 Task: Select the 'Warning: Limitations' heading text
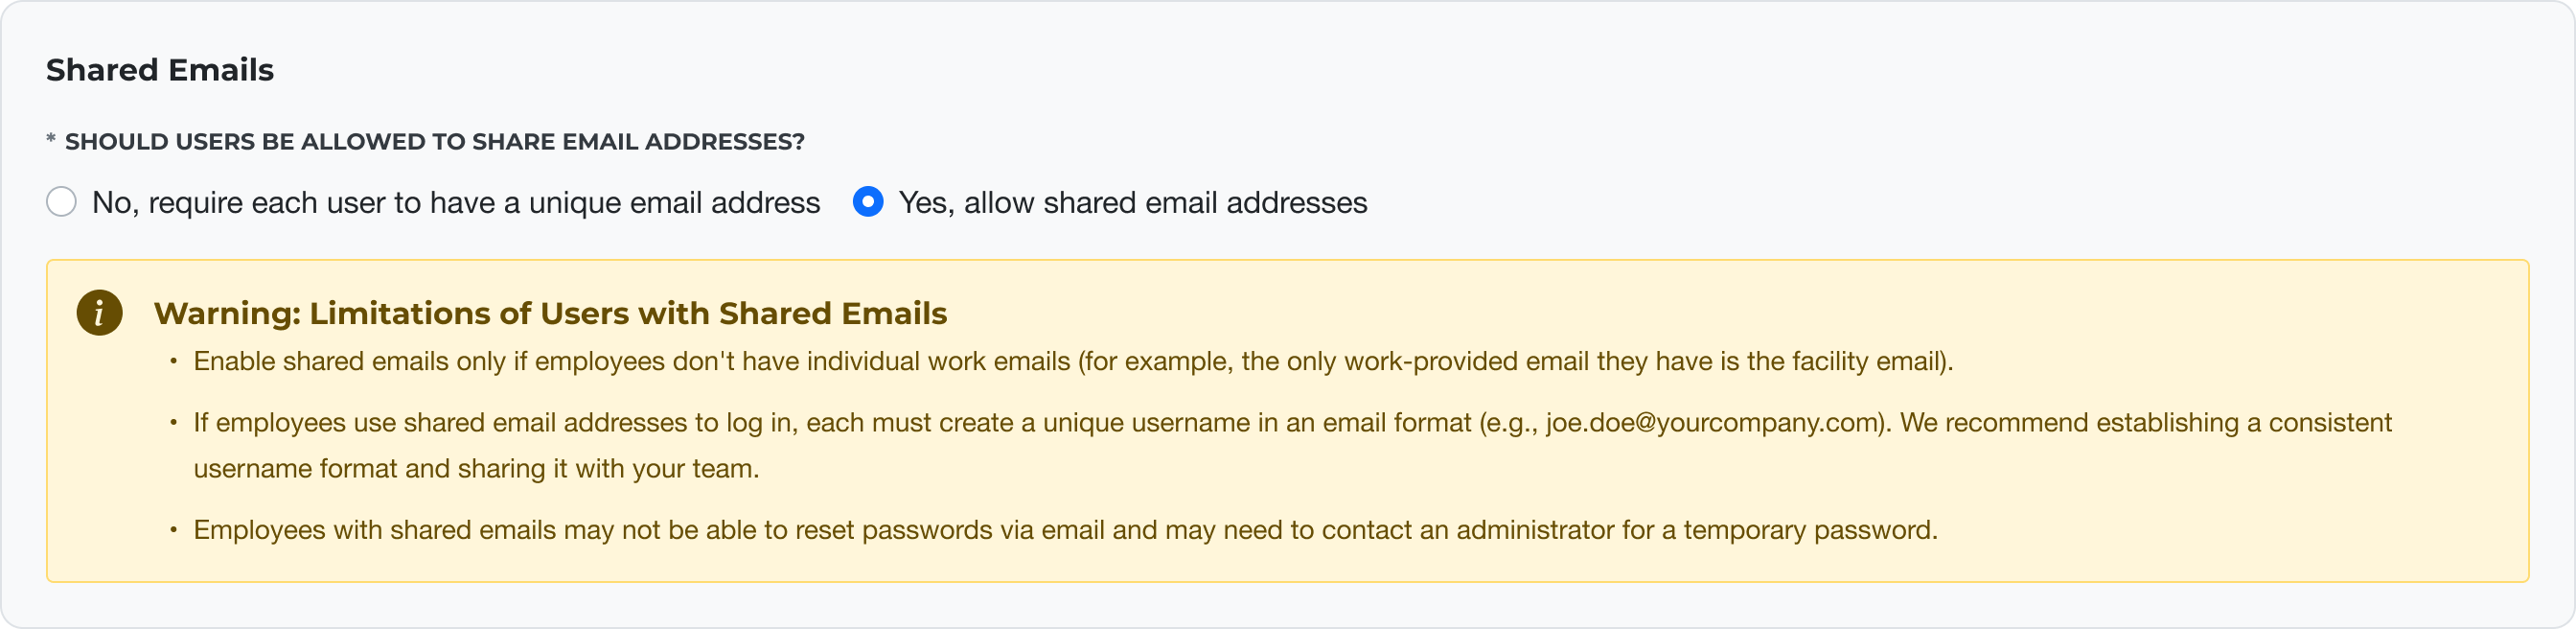(549, 313)
